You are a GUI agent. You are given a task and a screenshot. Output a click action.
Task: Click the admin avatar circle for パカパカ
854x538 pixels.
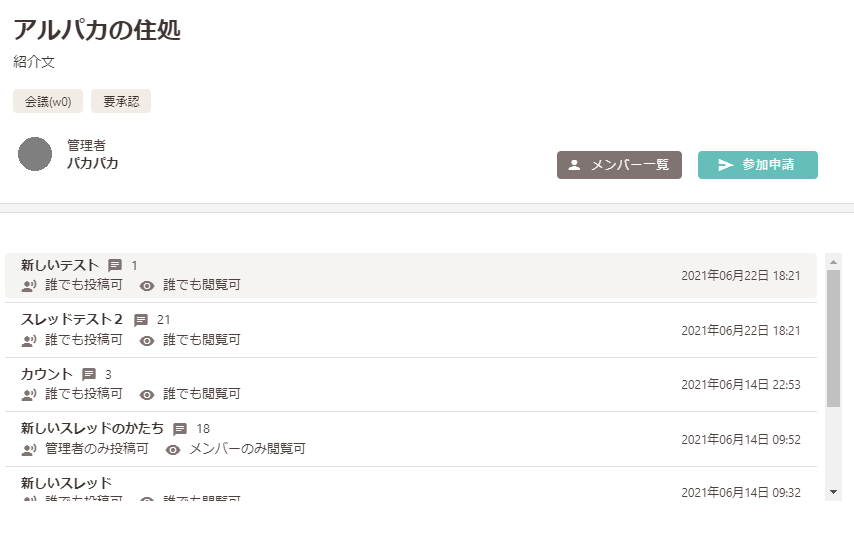tap(35, 154)
